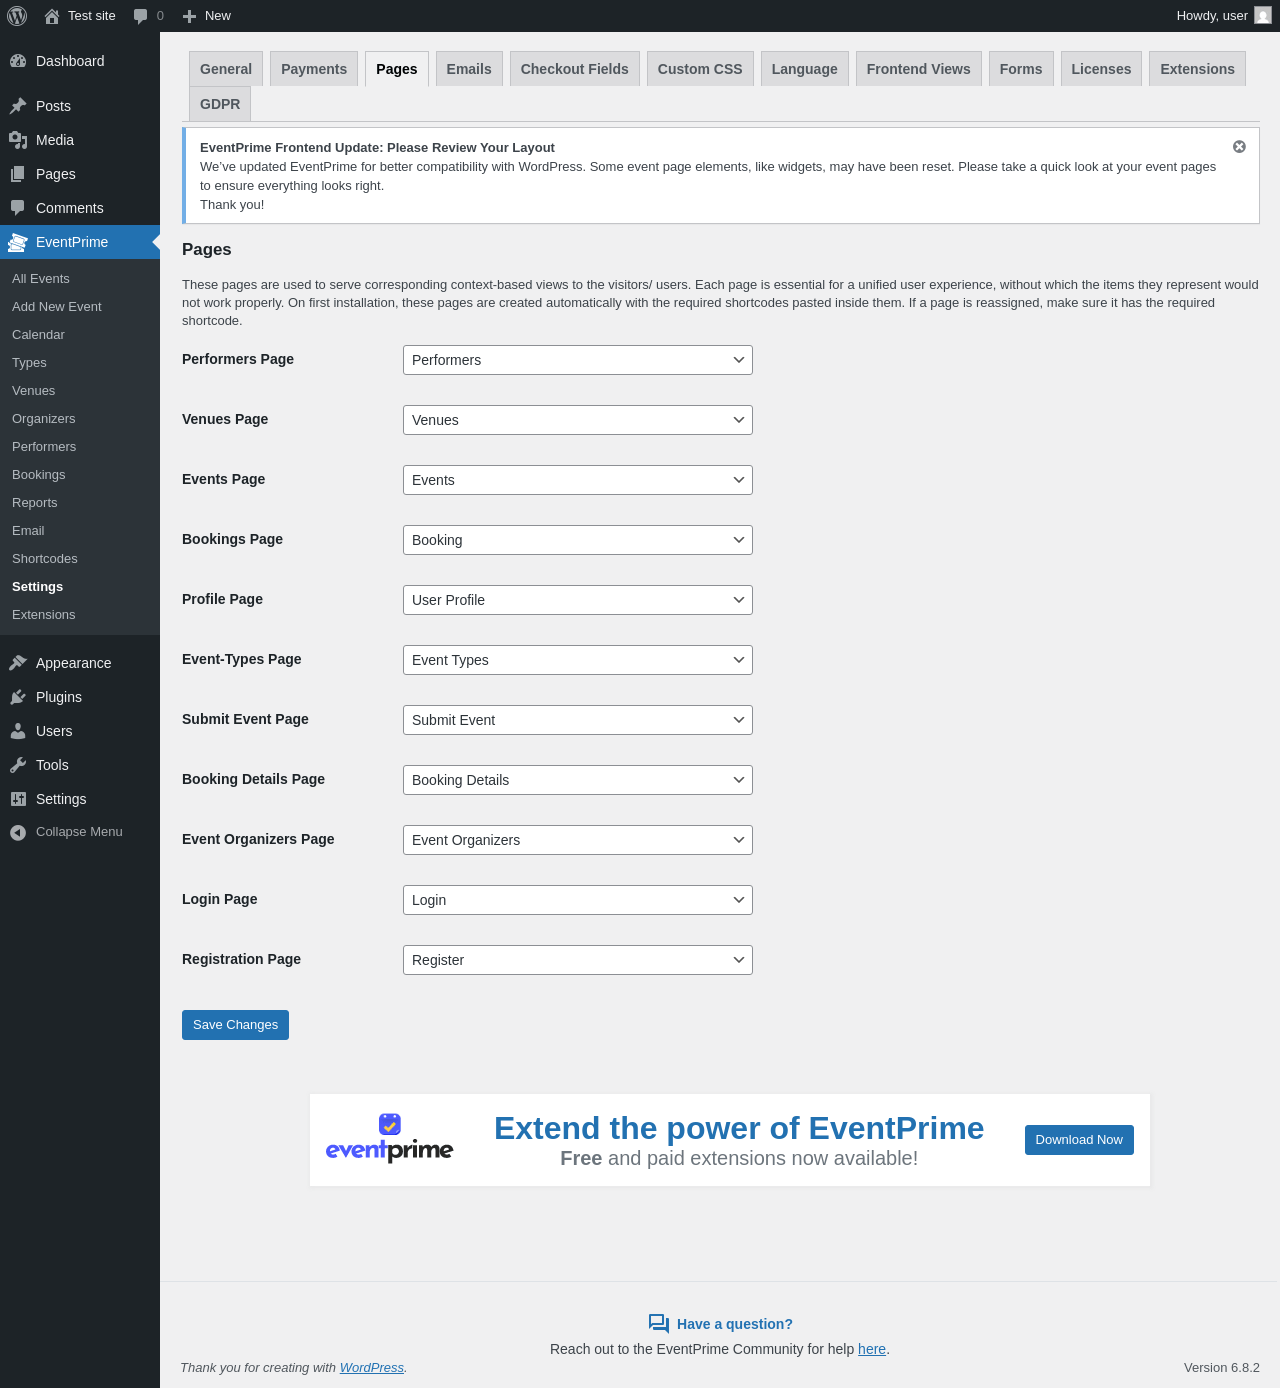Screen dimensions: 1280x1388
Task: Click the plus New icon
Action: [189, 16]
